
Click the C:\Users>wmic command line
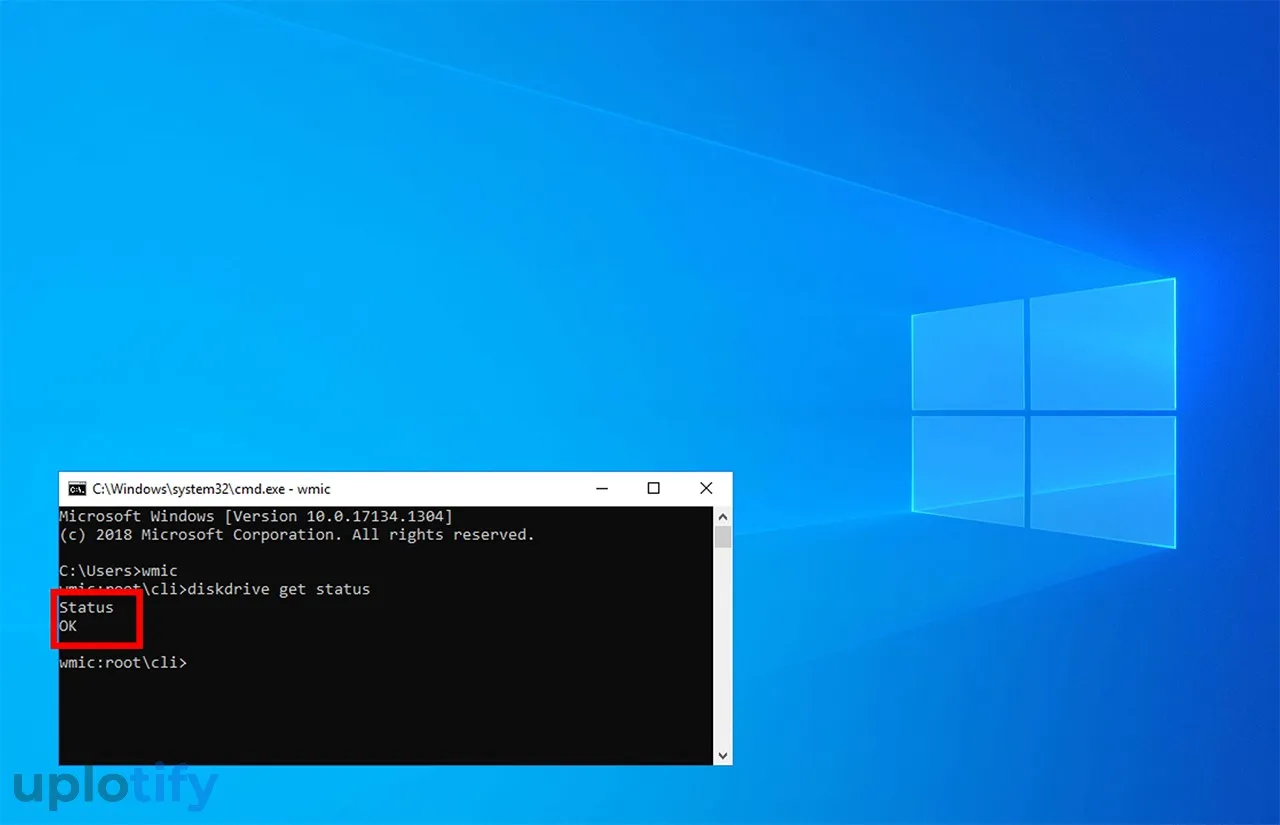point(118,571)
